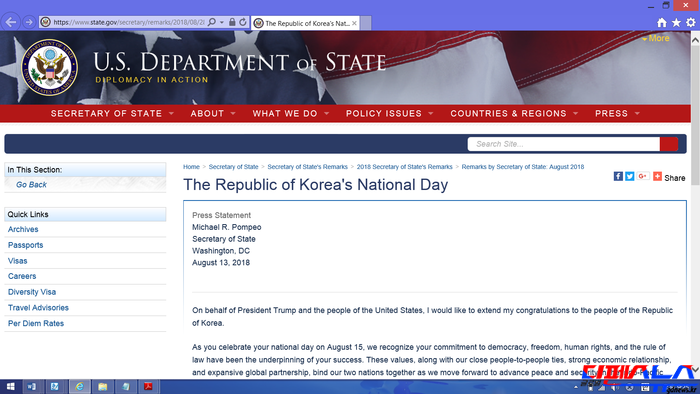The image size is (700, 394).
Task: Open browser Tools gear icon
Action: pos(691,22)
